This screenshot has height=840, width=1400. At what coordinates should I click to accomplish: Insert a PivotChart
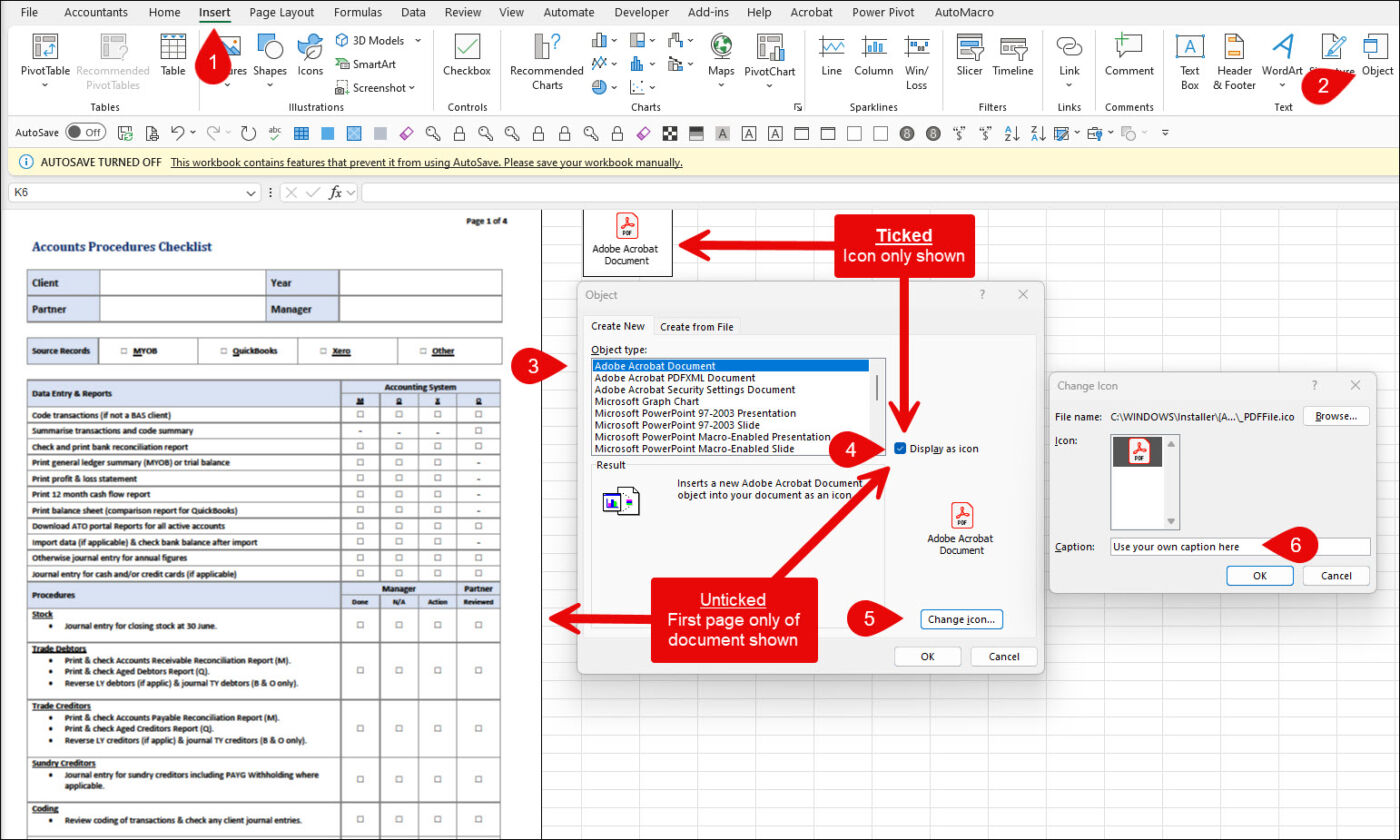[770, 60]
